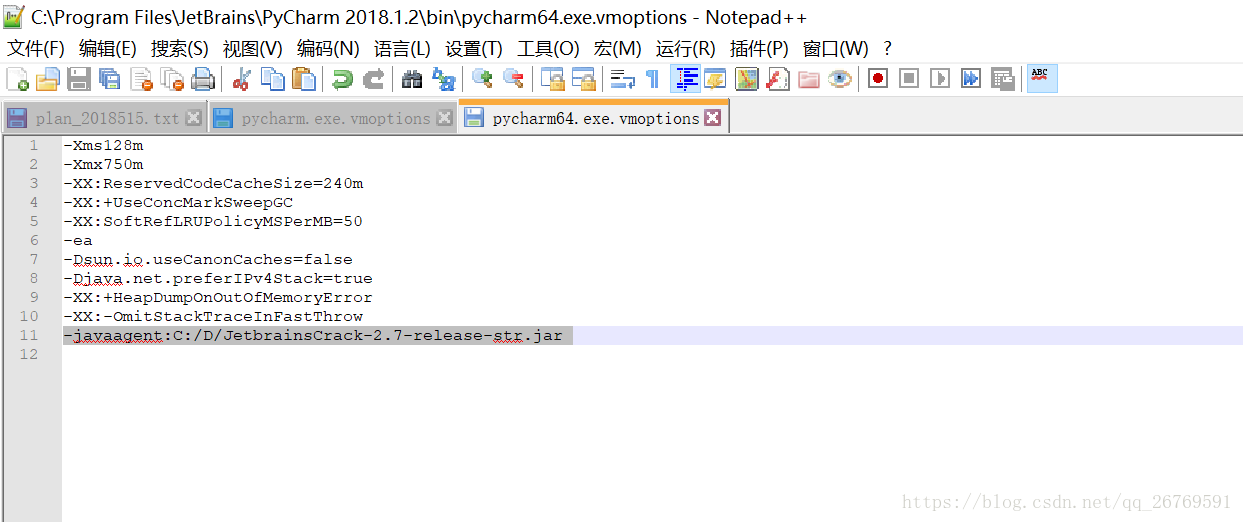Open the Function List panel icon
1243x522 pixels.
(777, 79)
